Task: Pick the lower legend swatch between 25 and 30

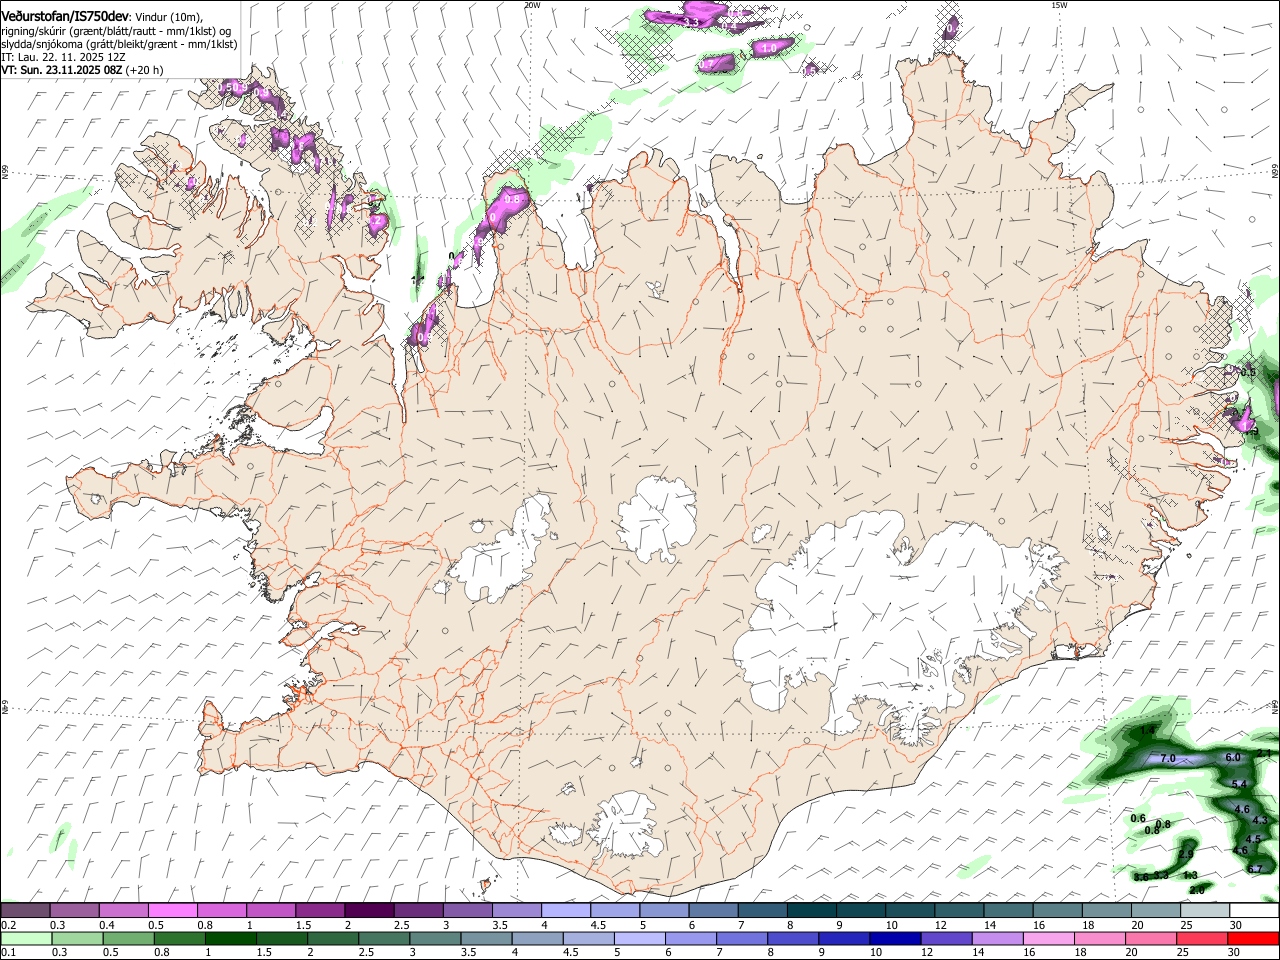Action: pos(1203,939)
